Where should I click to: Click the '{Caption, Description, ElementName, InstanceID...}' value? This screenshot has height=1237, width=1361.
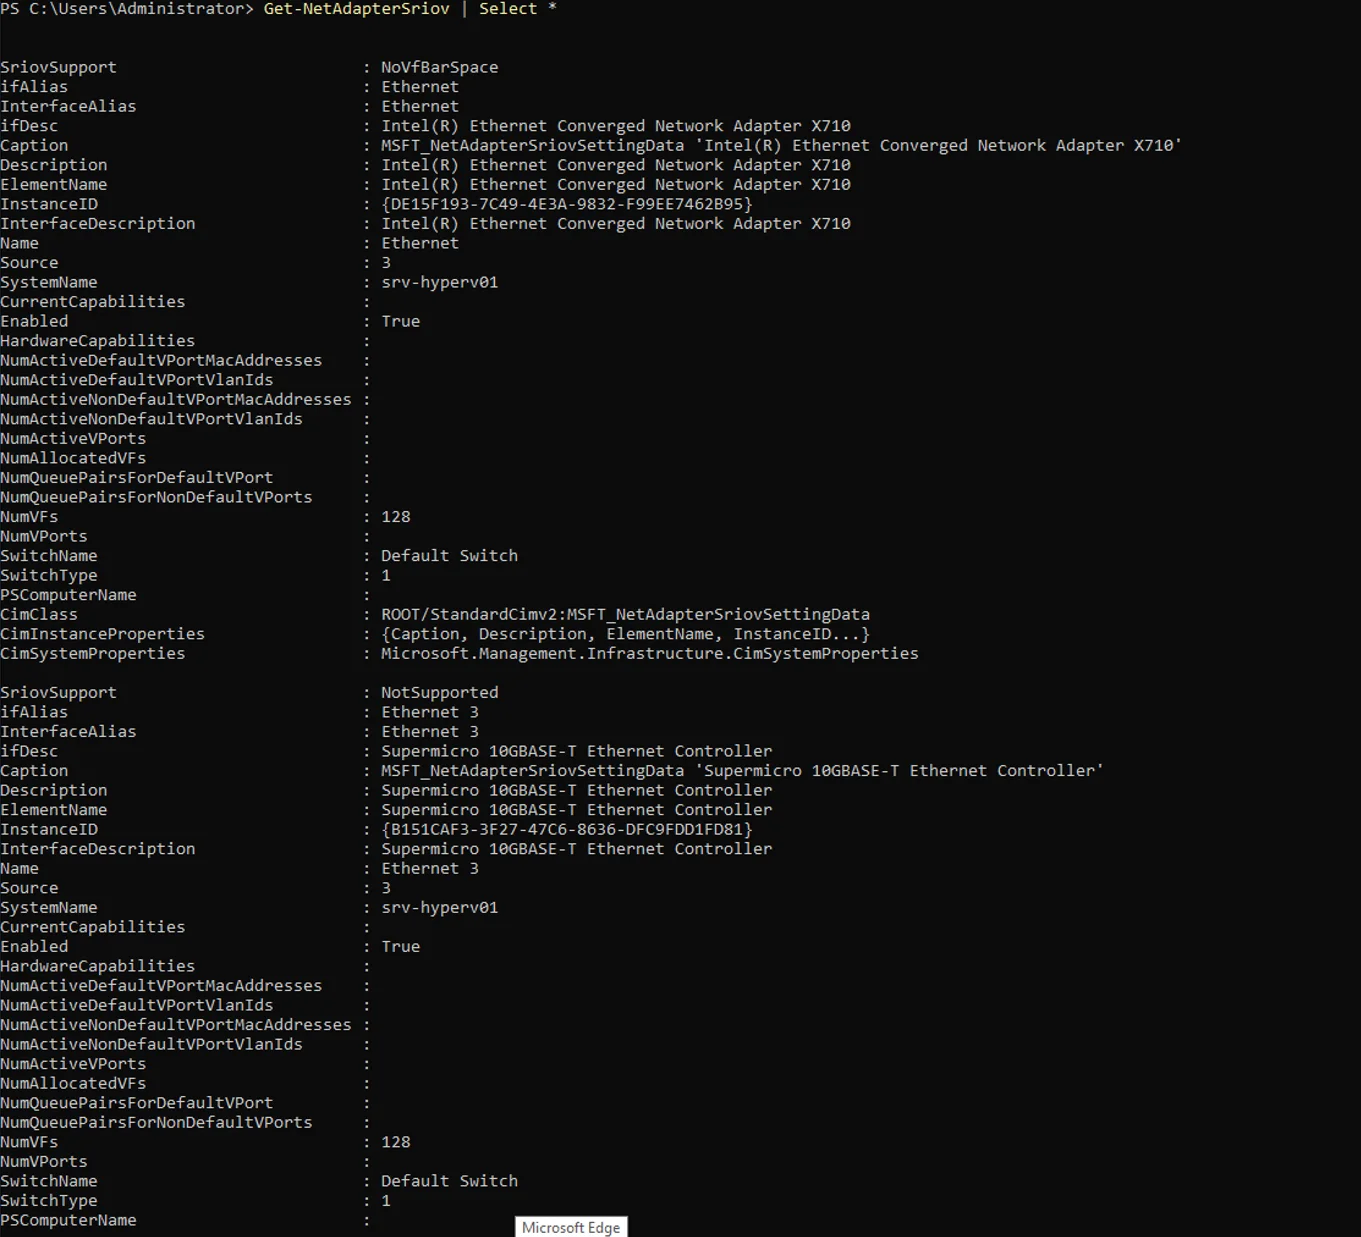(625, 634)
